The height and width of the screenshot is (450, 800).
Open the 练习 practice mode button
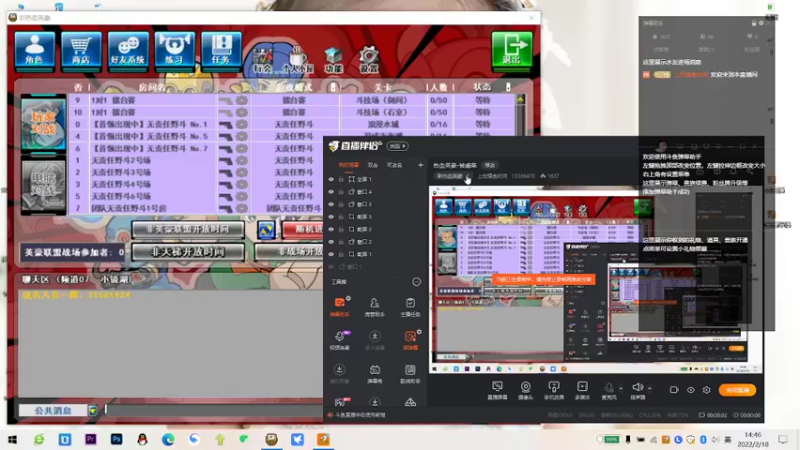(174, 50)
